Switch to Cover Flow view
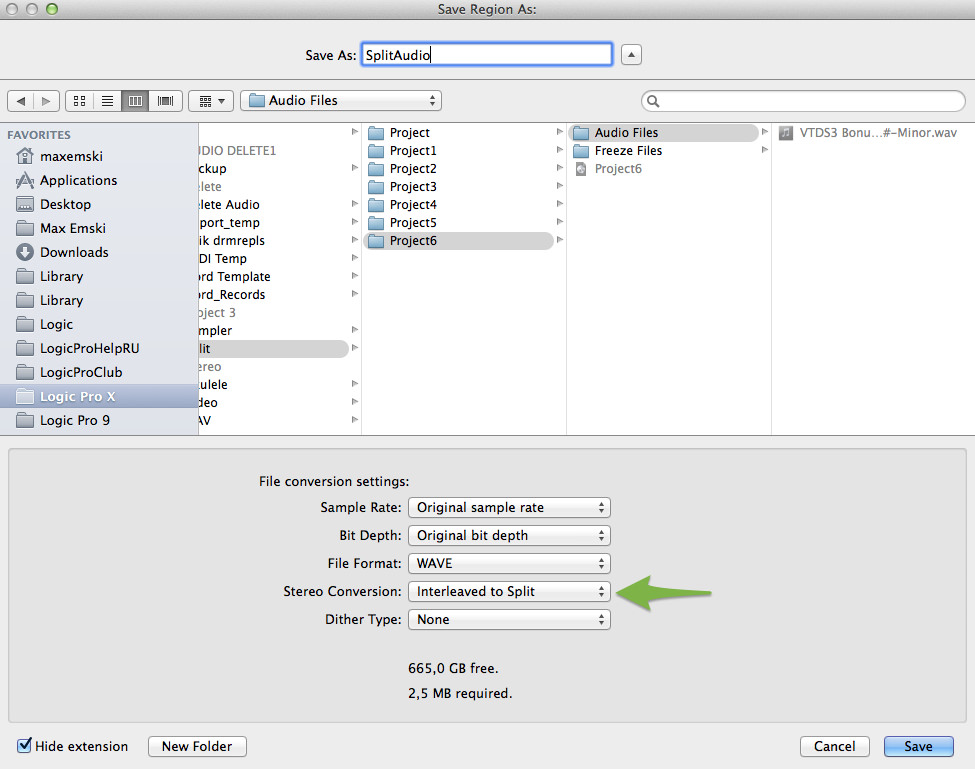 (x=164, y=100)
